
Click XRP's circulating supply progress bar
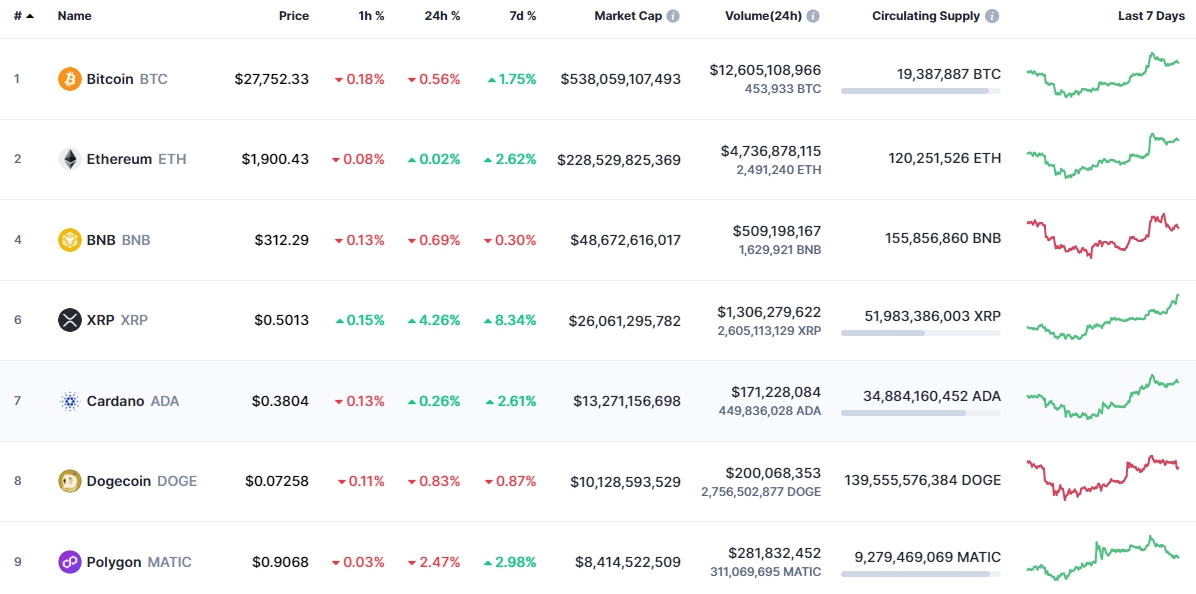tap(921, 332)
